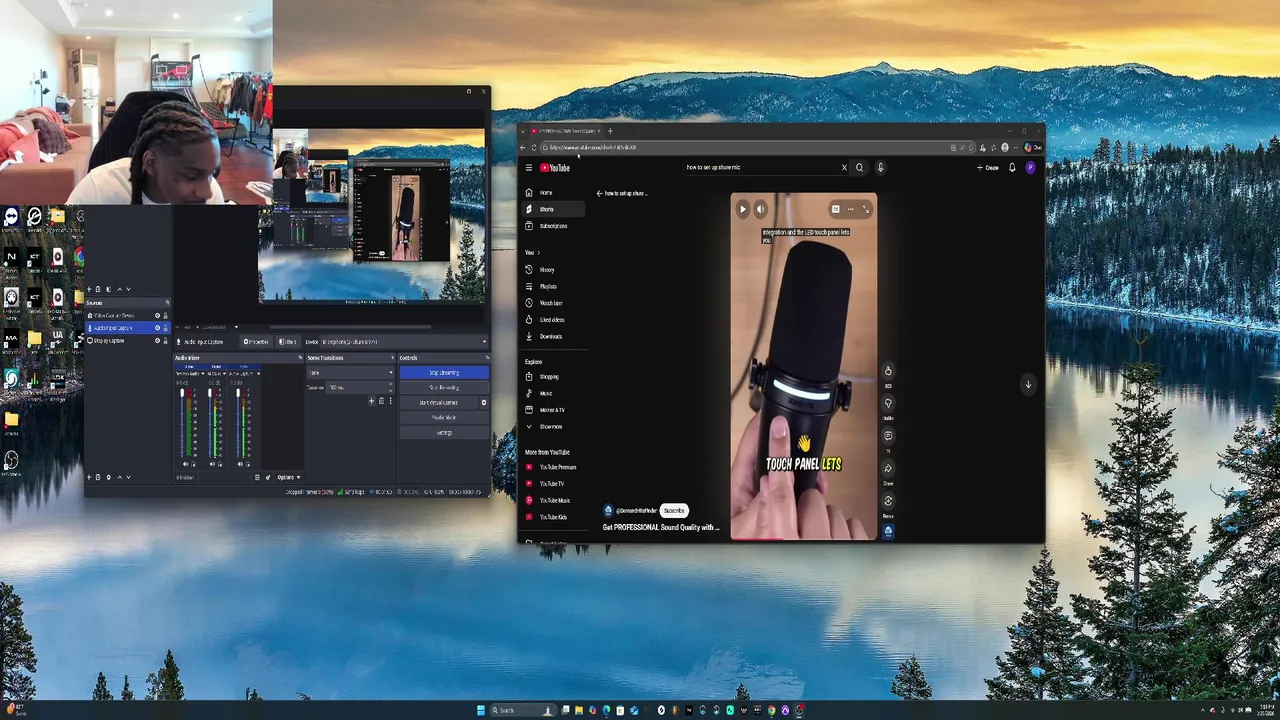Open comments on the Short
Viewport: 1280px width, 720px height.
coord(888,436)
